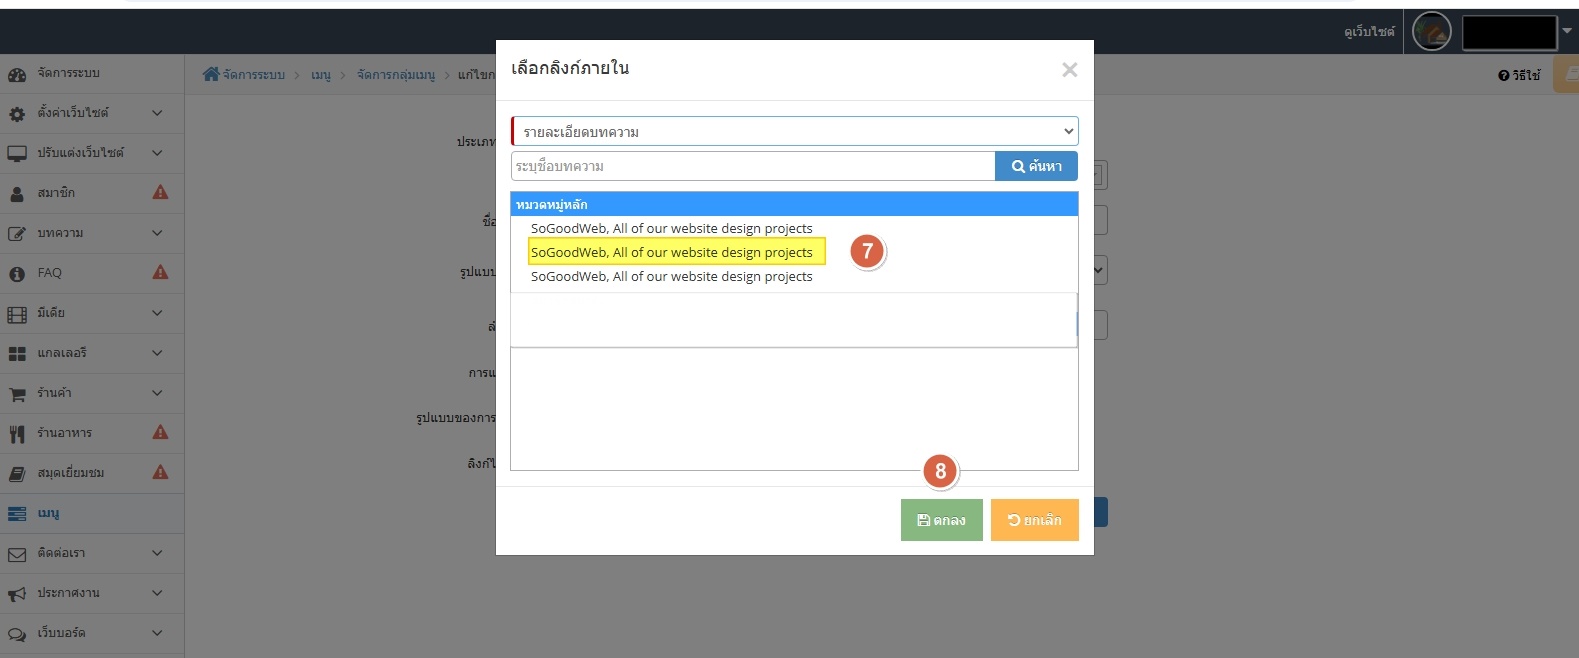Click the grid icon for แกลเลอรี
The height and width of the screenshot is (658, 1579).
click(x=17, y=354)
